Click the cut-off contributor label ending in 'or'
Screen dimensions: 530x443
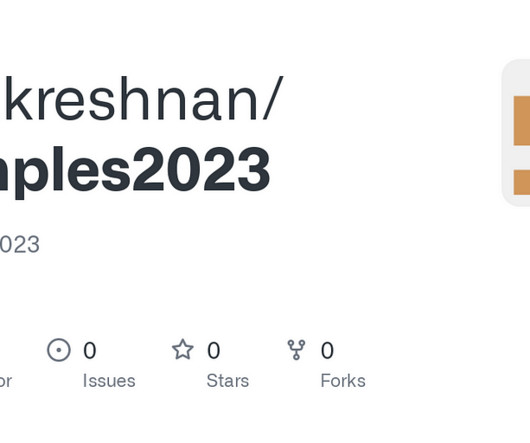(x=5, y=381)
